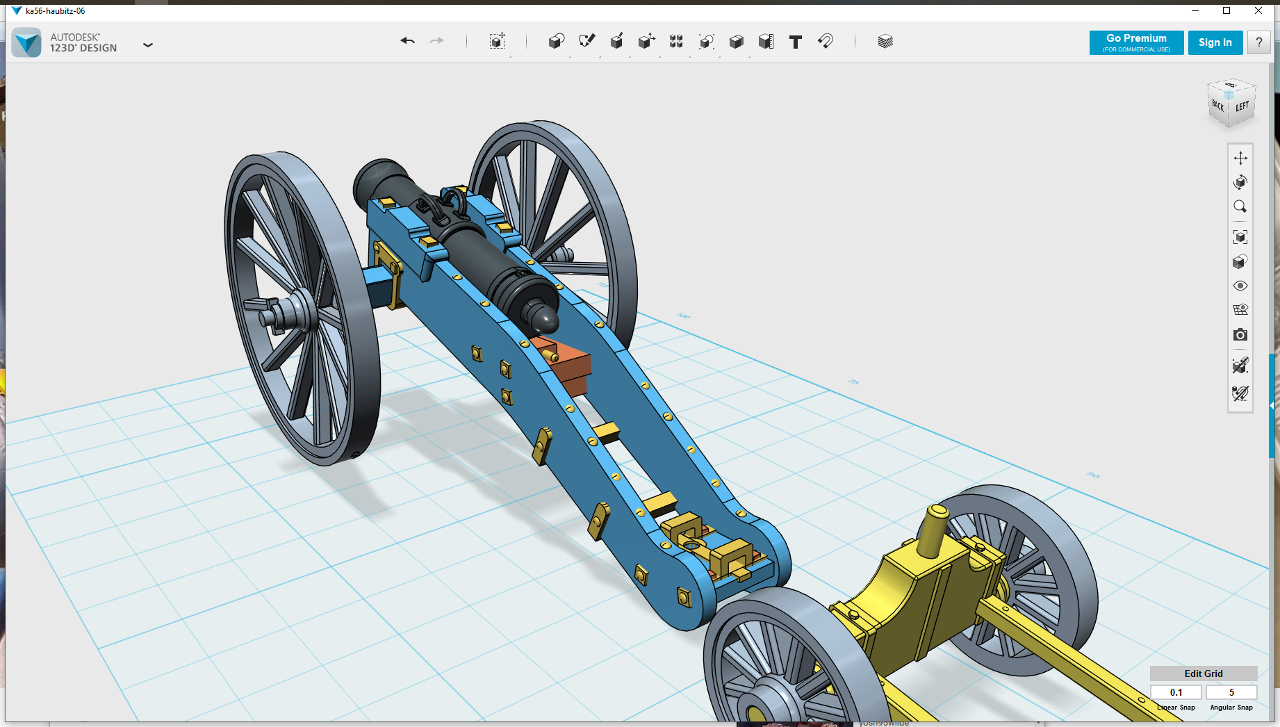This screenshot has width=1280, height=727.
Task: Click the Sign In button
Action: [1215, 42]
